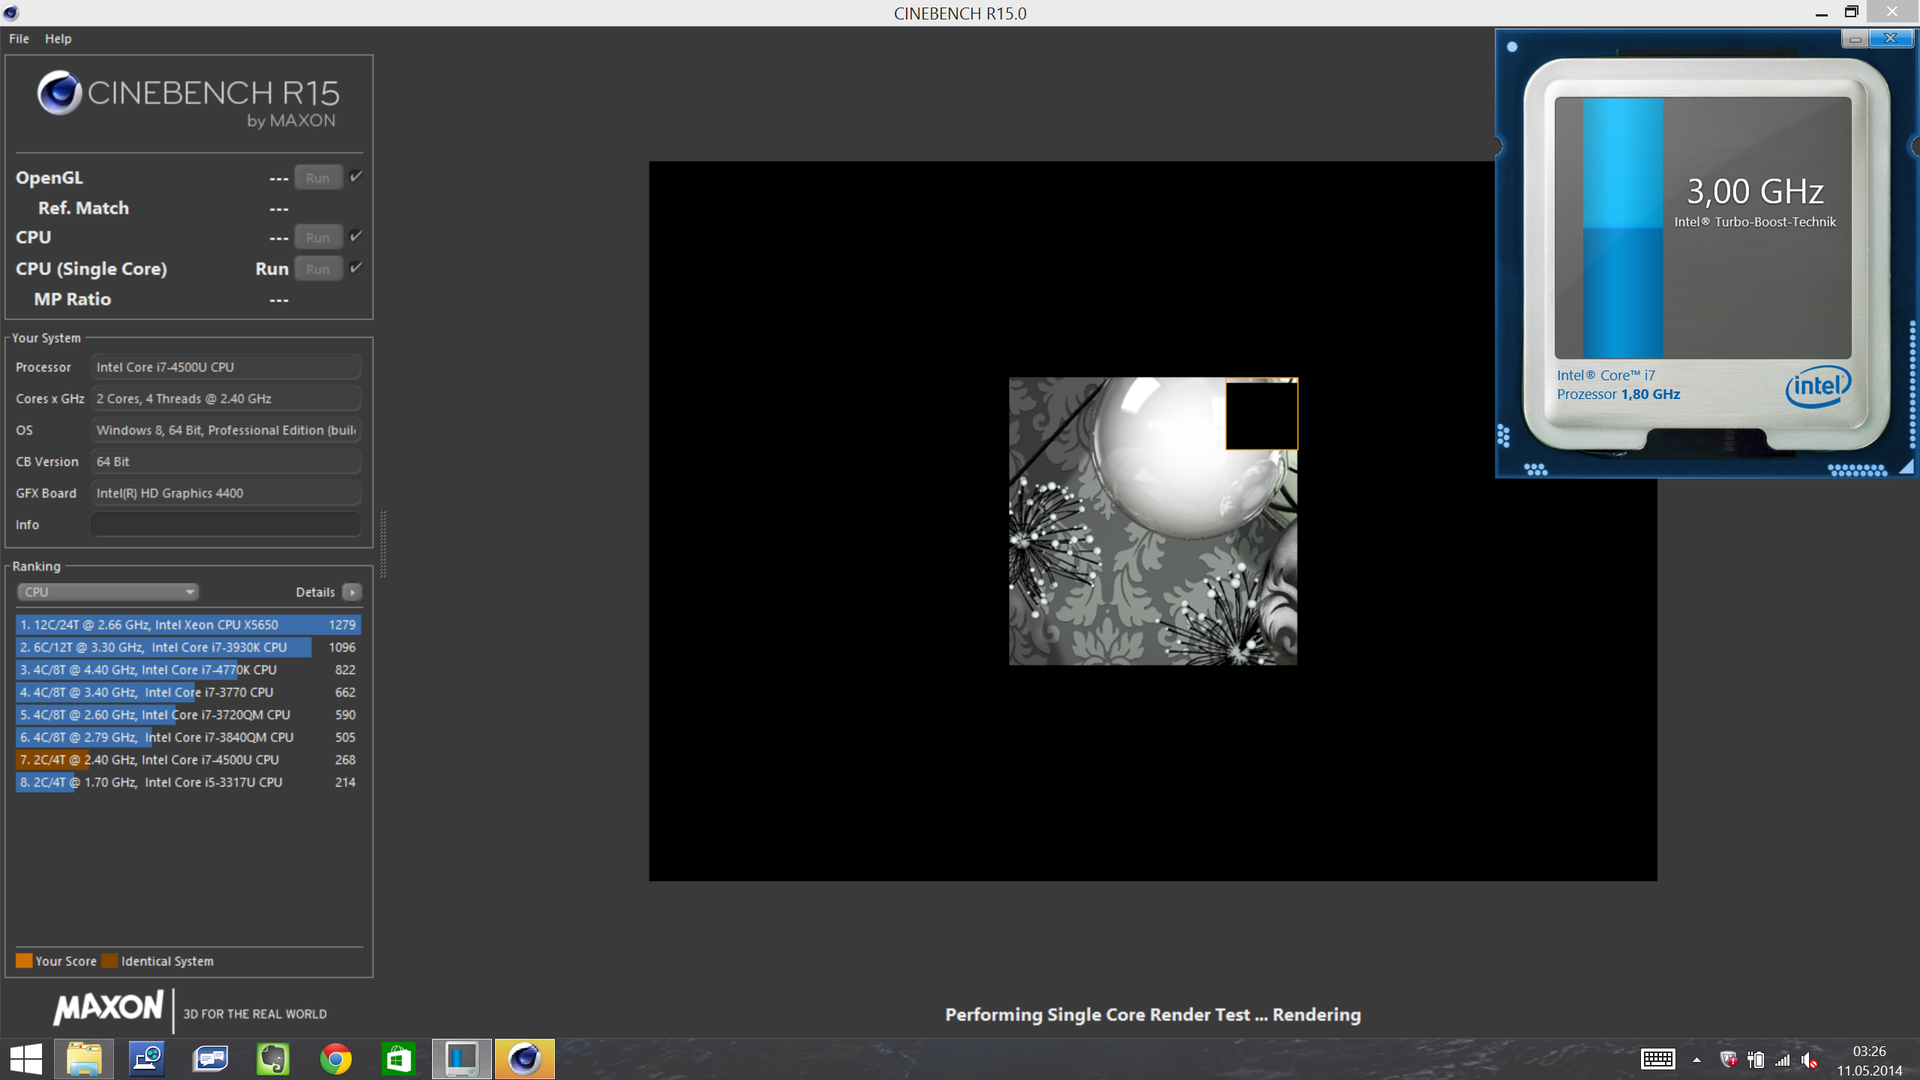Open the Windows Store taskbar icon
Image resolution: width=1920 pixels, height=1080 pixels.
click(x=398, y=1059)
